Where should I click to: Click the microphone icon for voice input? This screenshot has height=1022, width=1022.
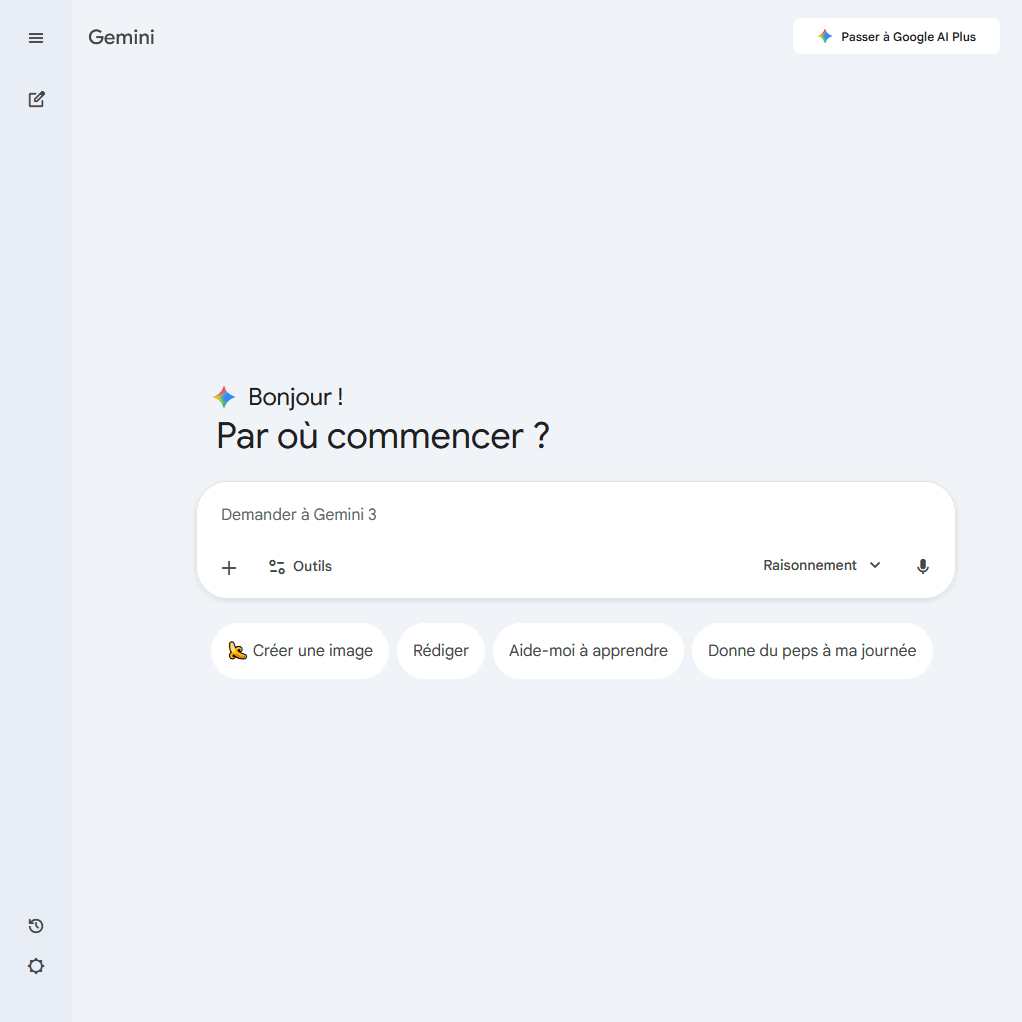(x=922, y=566)
